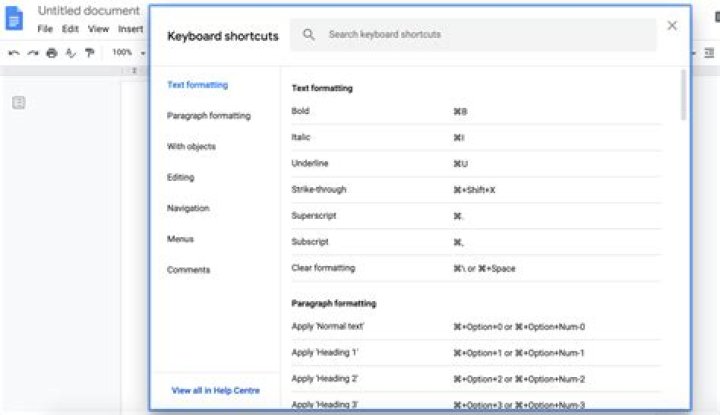This screenshot has height=415, width=720.
Task: Click the Google Docs home icon
Action: (x=15, y=19)
